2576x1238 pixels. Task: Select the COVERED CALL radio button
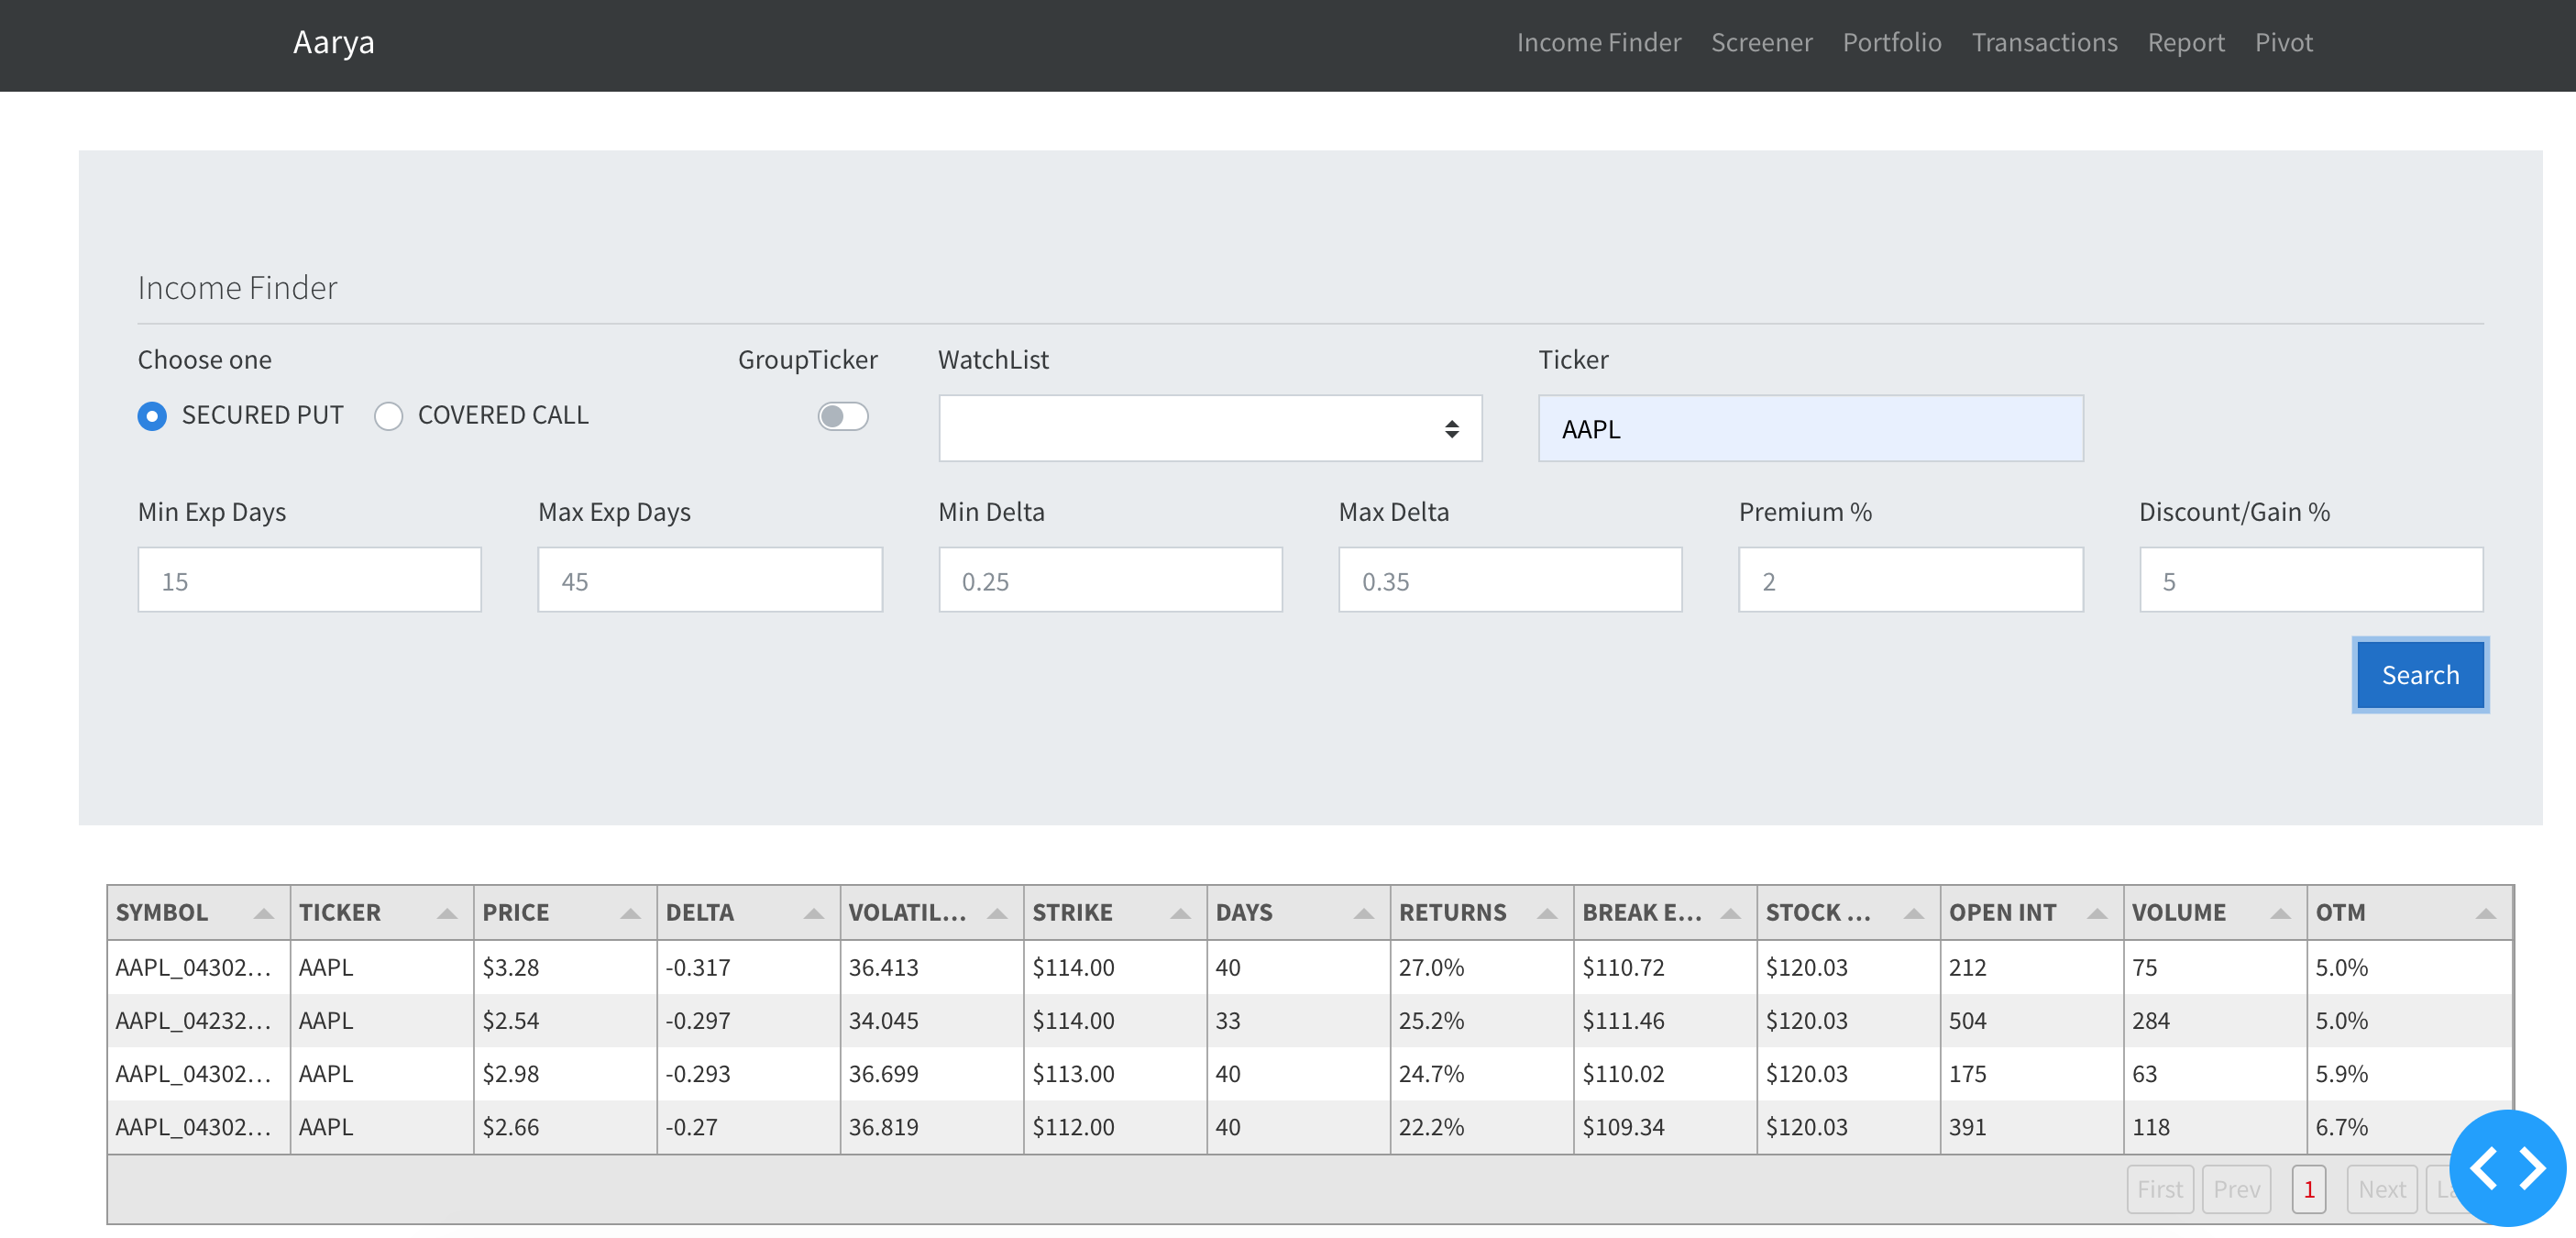[x=389, y=416]
